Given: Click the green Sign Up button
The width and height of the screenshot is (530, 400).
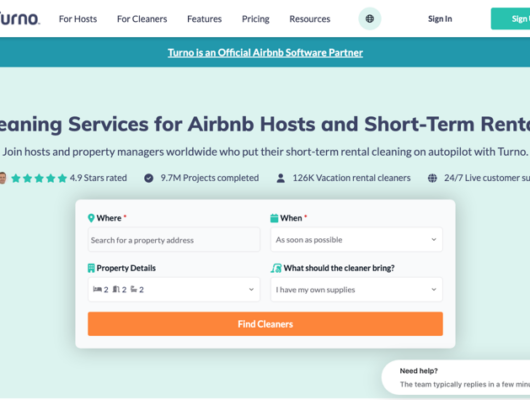Looking at the screenshot, I should (510, 19).
